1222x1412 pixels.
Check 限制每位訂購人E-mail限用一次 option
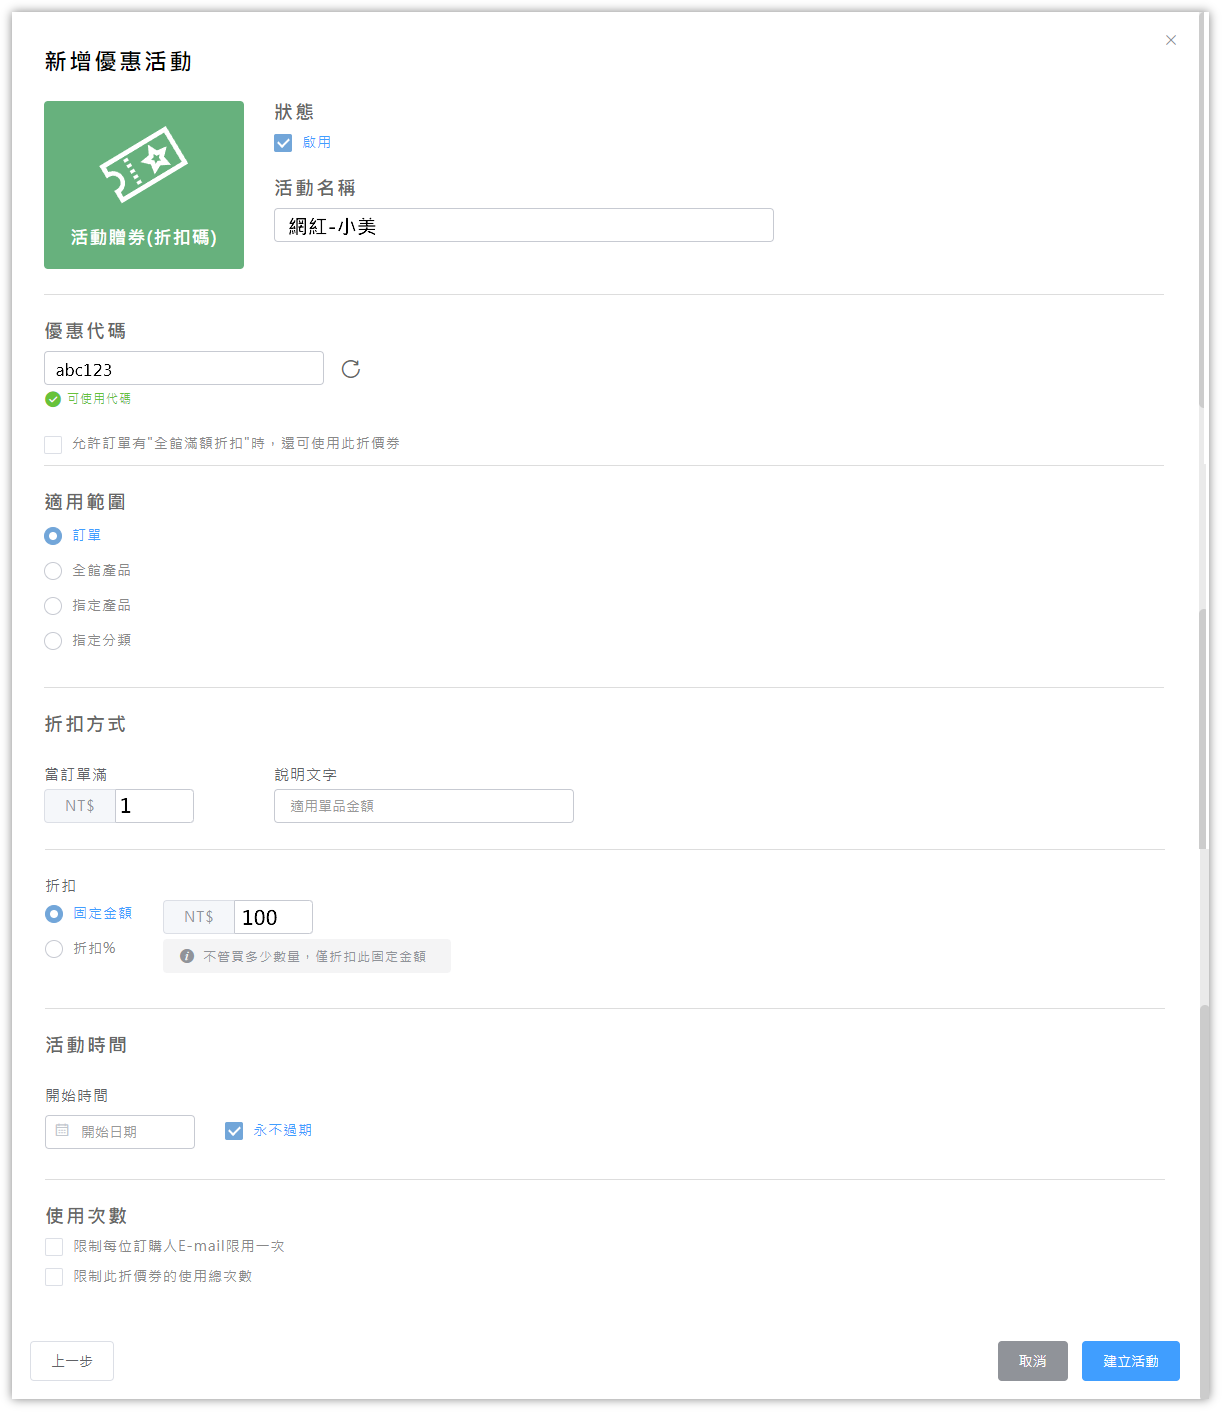54,1247
